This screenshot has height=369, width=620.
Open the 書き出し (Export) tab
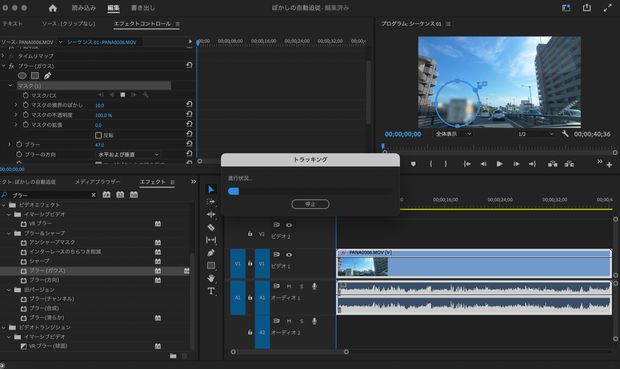(143, 8)
